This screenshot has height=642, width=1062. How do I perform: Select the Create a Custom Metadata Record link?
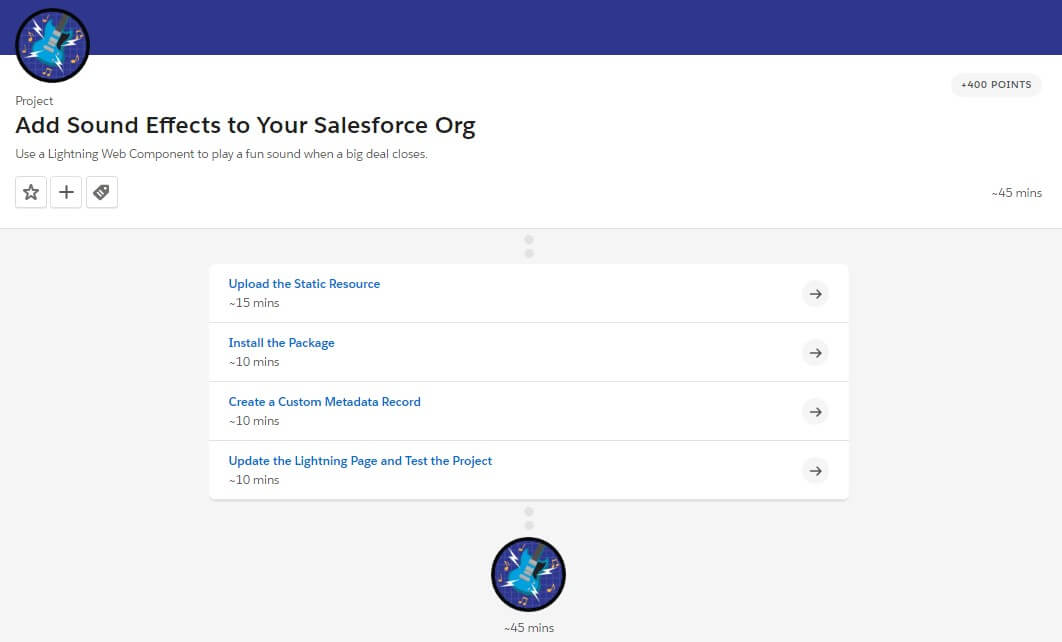click(324, 402)
